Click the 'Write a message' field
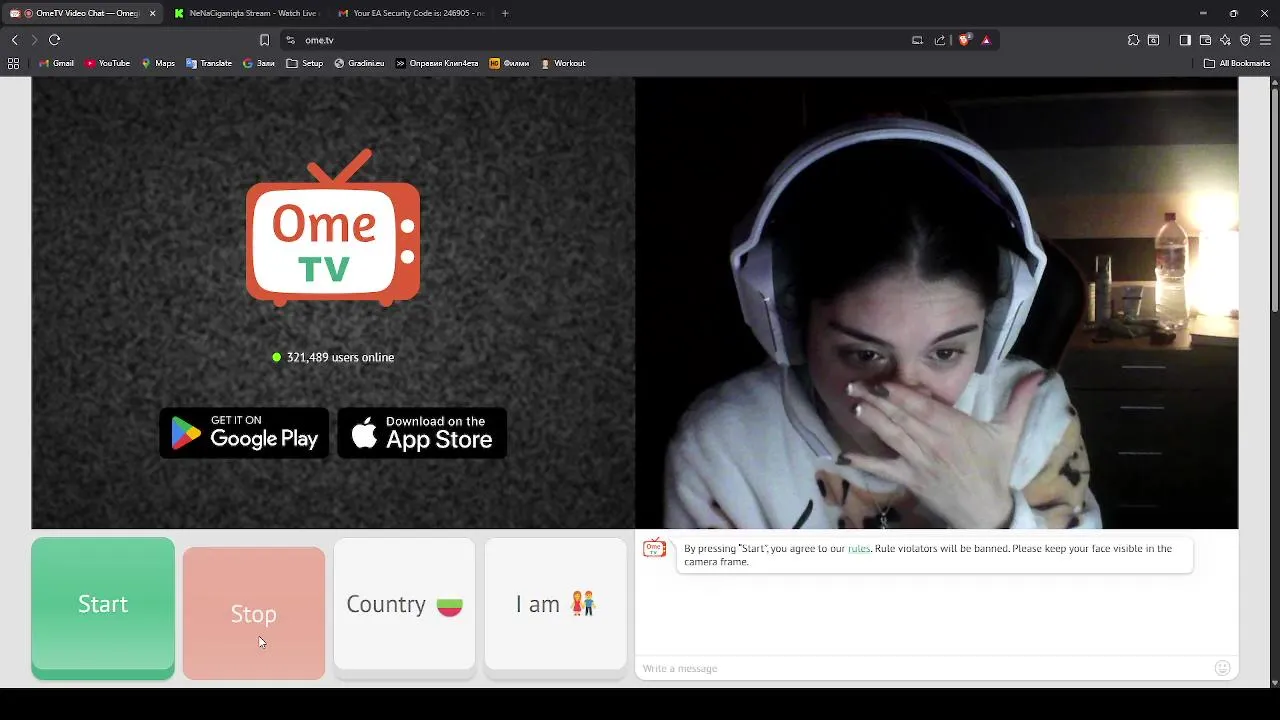 [925, 668]
